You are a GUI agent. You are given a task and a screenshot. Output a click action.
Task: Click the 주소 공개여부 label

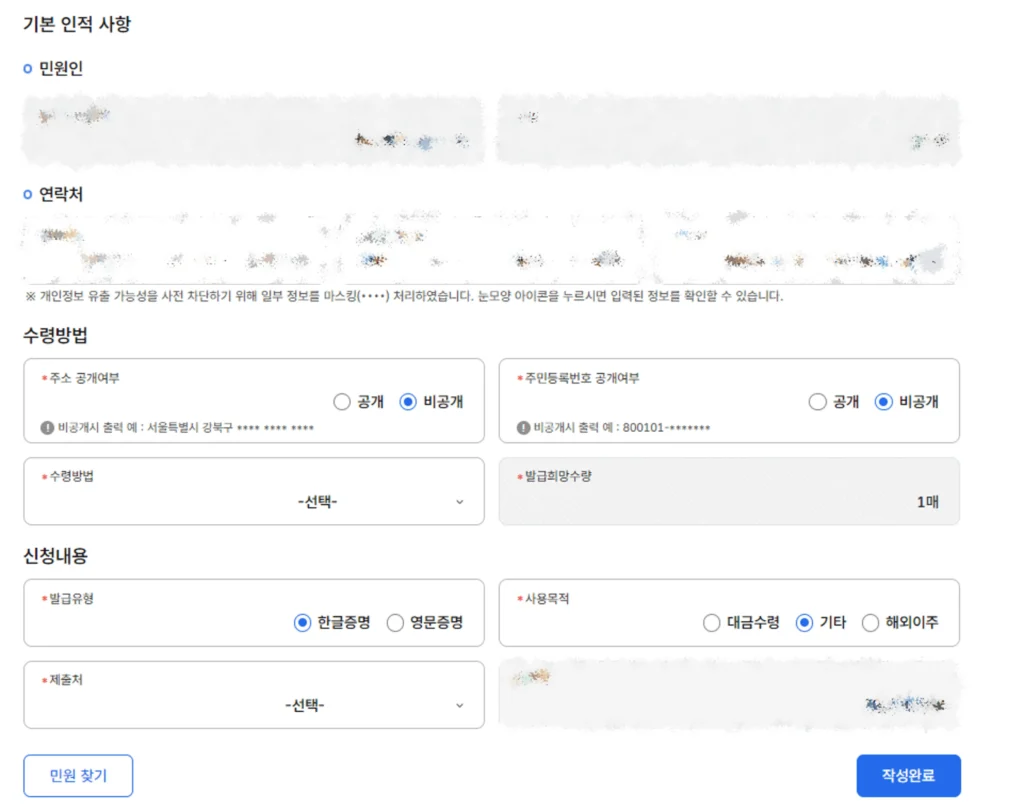[x=84, y=378]
